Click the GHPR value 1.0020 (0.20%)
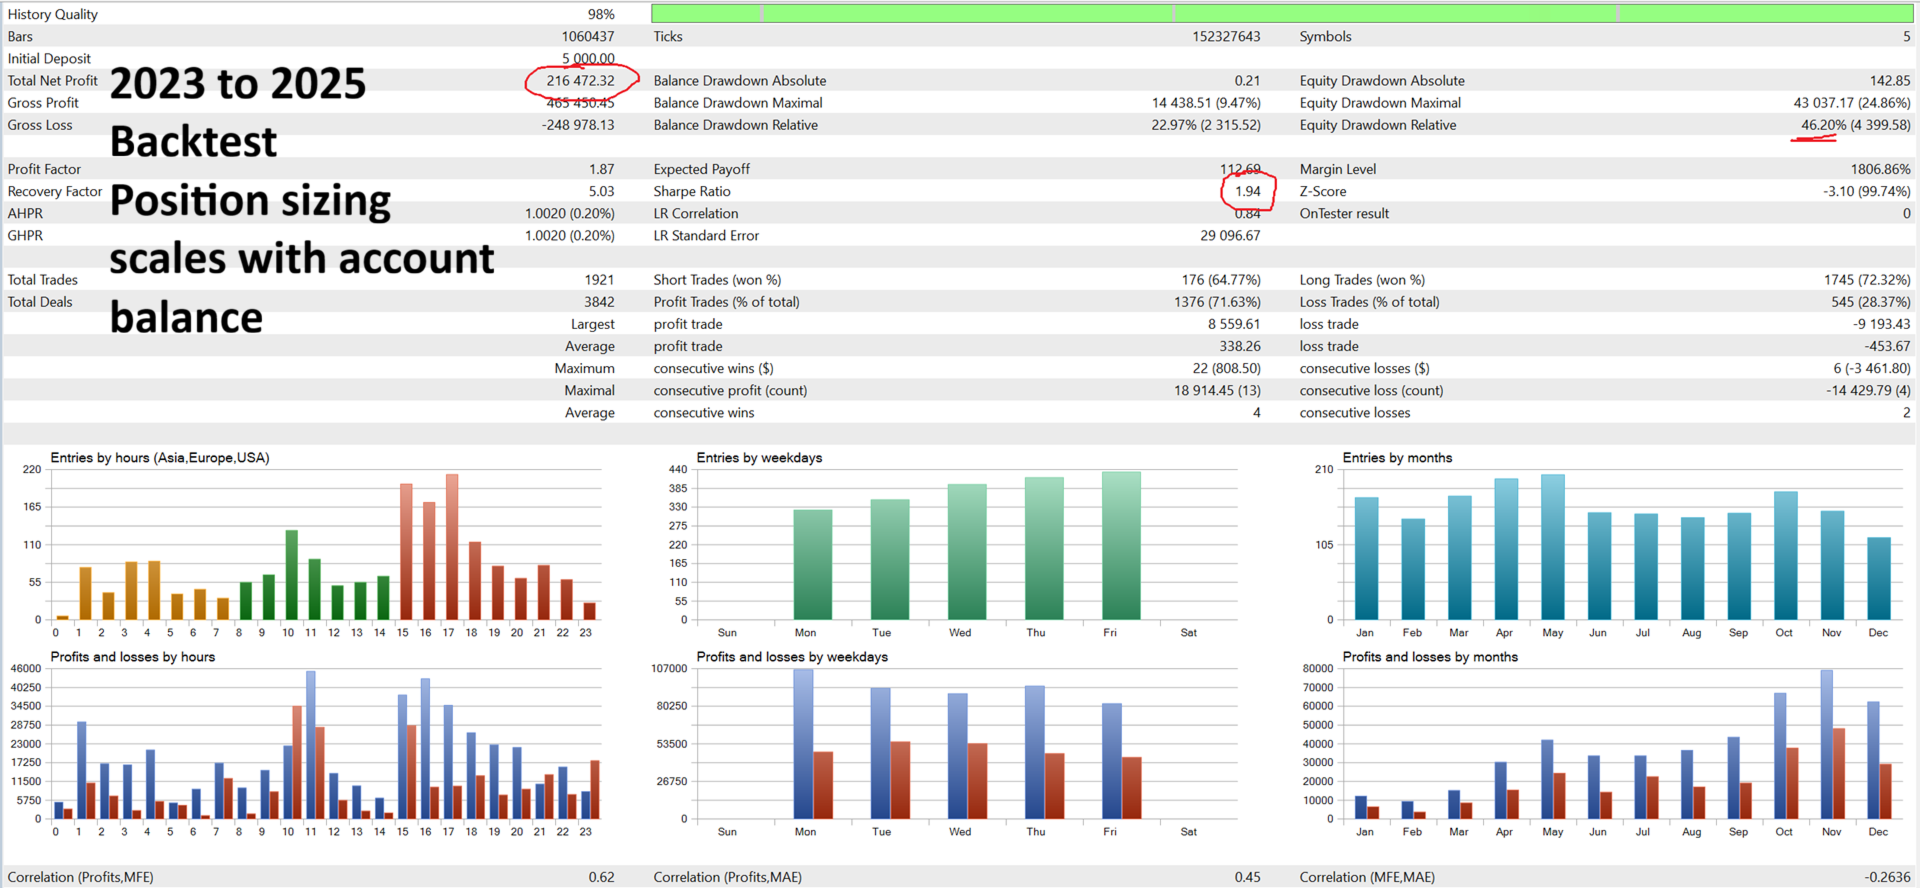Screen dimensions: 1920x888 click(570, 235)
